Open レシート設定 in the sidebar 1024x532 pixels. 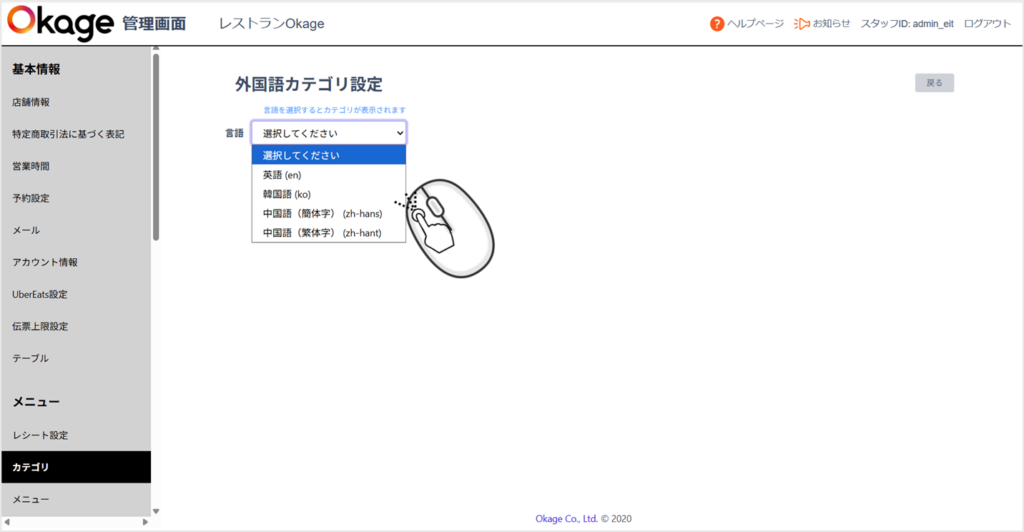click(x=40, y=435)
